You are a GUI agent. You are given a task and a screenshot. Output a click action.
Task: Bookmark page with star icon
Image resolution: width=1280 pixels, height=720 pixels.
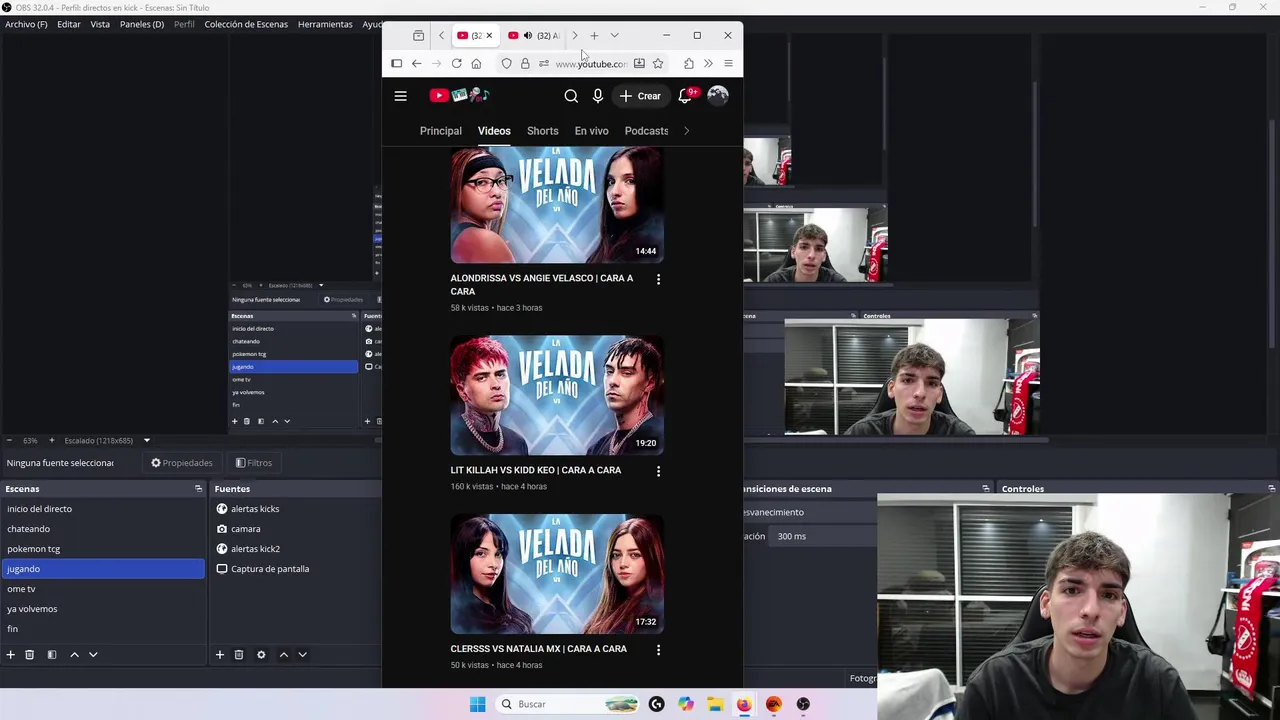tap(658, 64)
